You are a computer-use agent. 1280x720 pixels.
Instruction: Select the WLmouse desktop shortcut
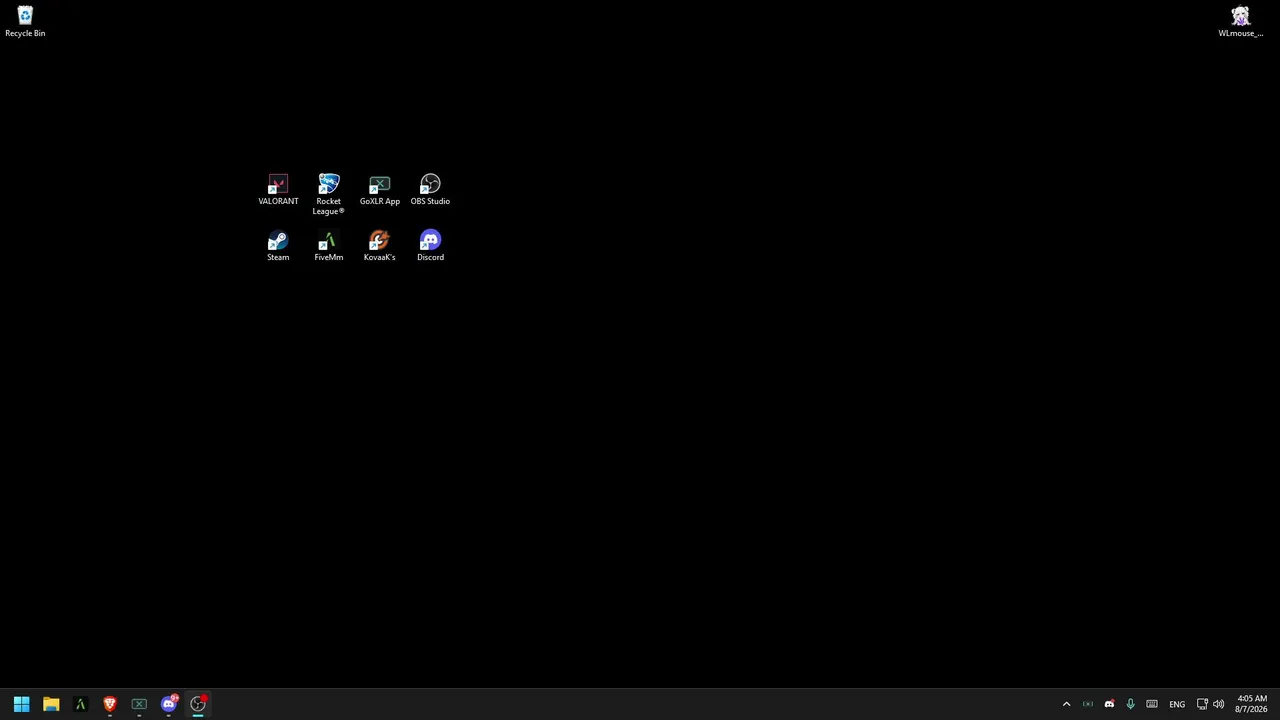click(x=1240, y=21)
